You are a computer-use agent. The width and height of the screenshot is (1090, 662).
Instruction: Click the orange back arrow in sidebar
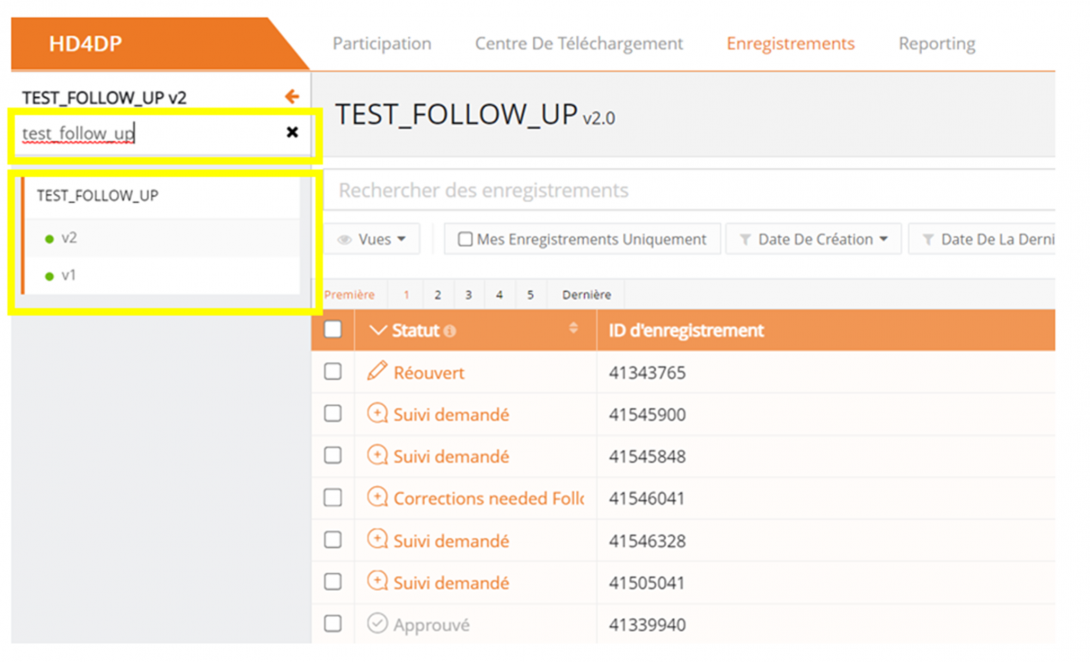[292, 97]
